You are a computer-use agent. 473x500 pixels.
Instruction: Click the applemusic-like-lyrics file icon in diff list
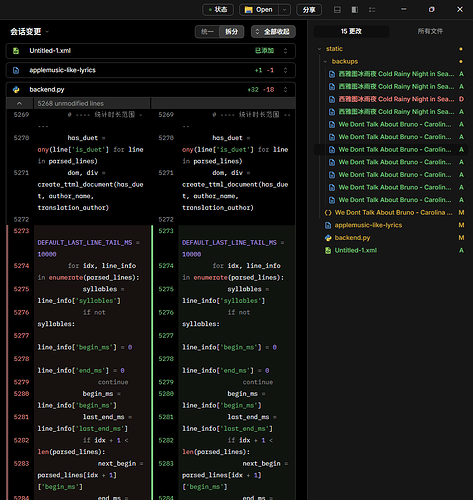[16, 70]
